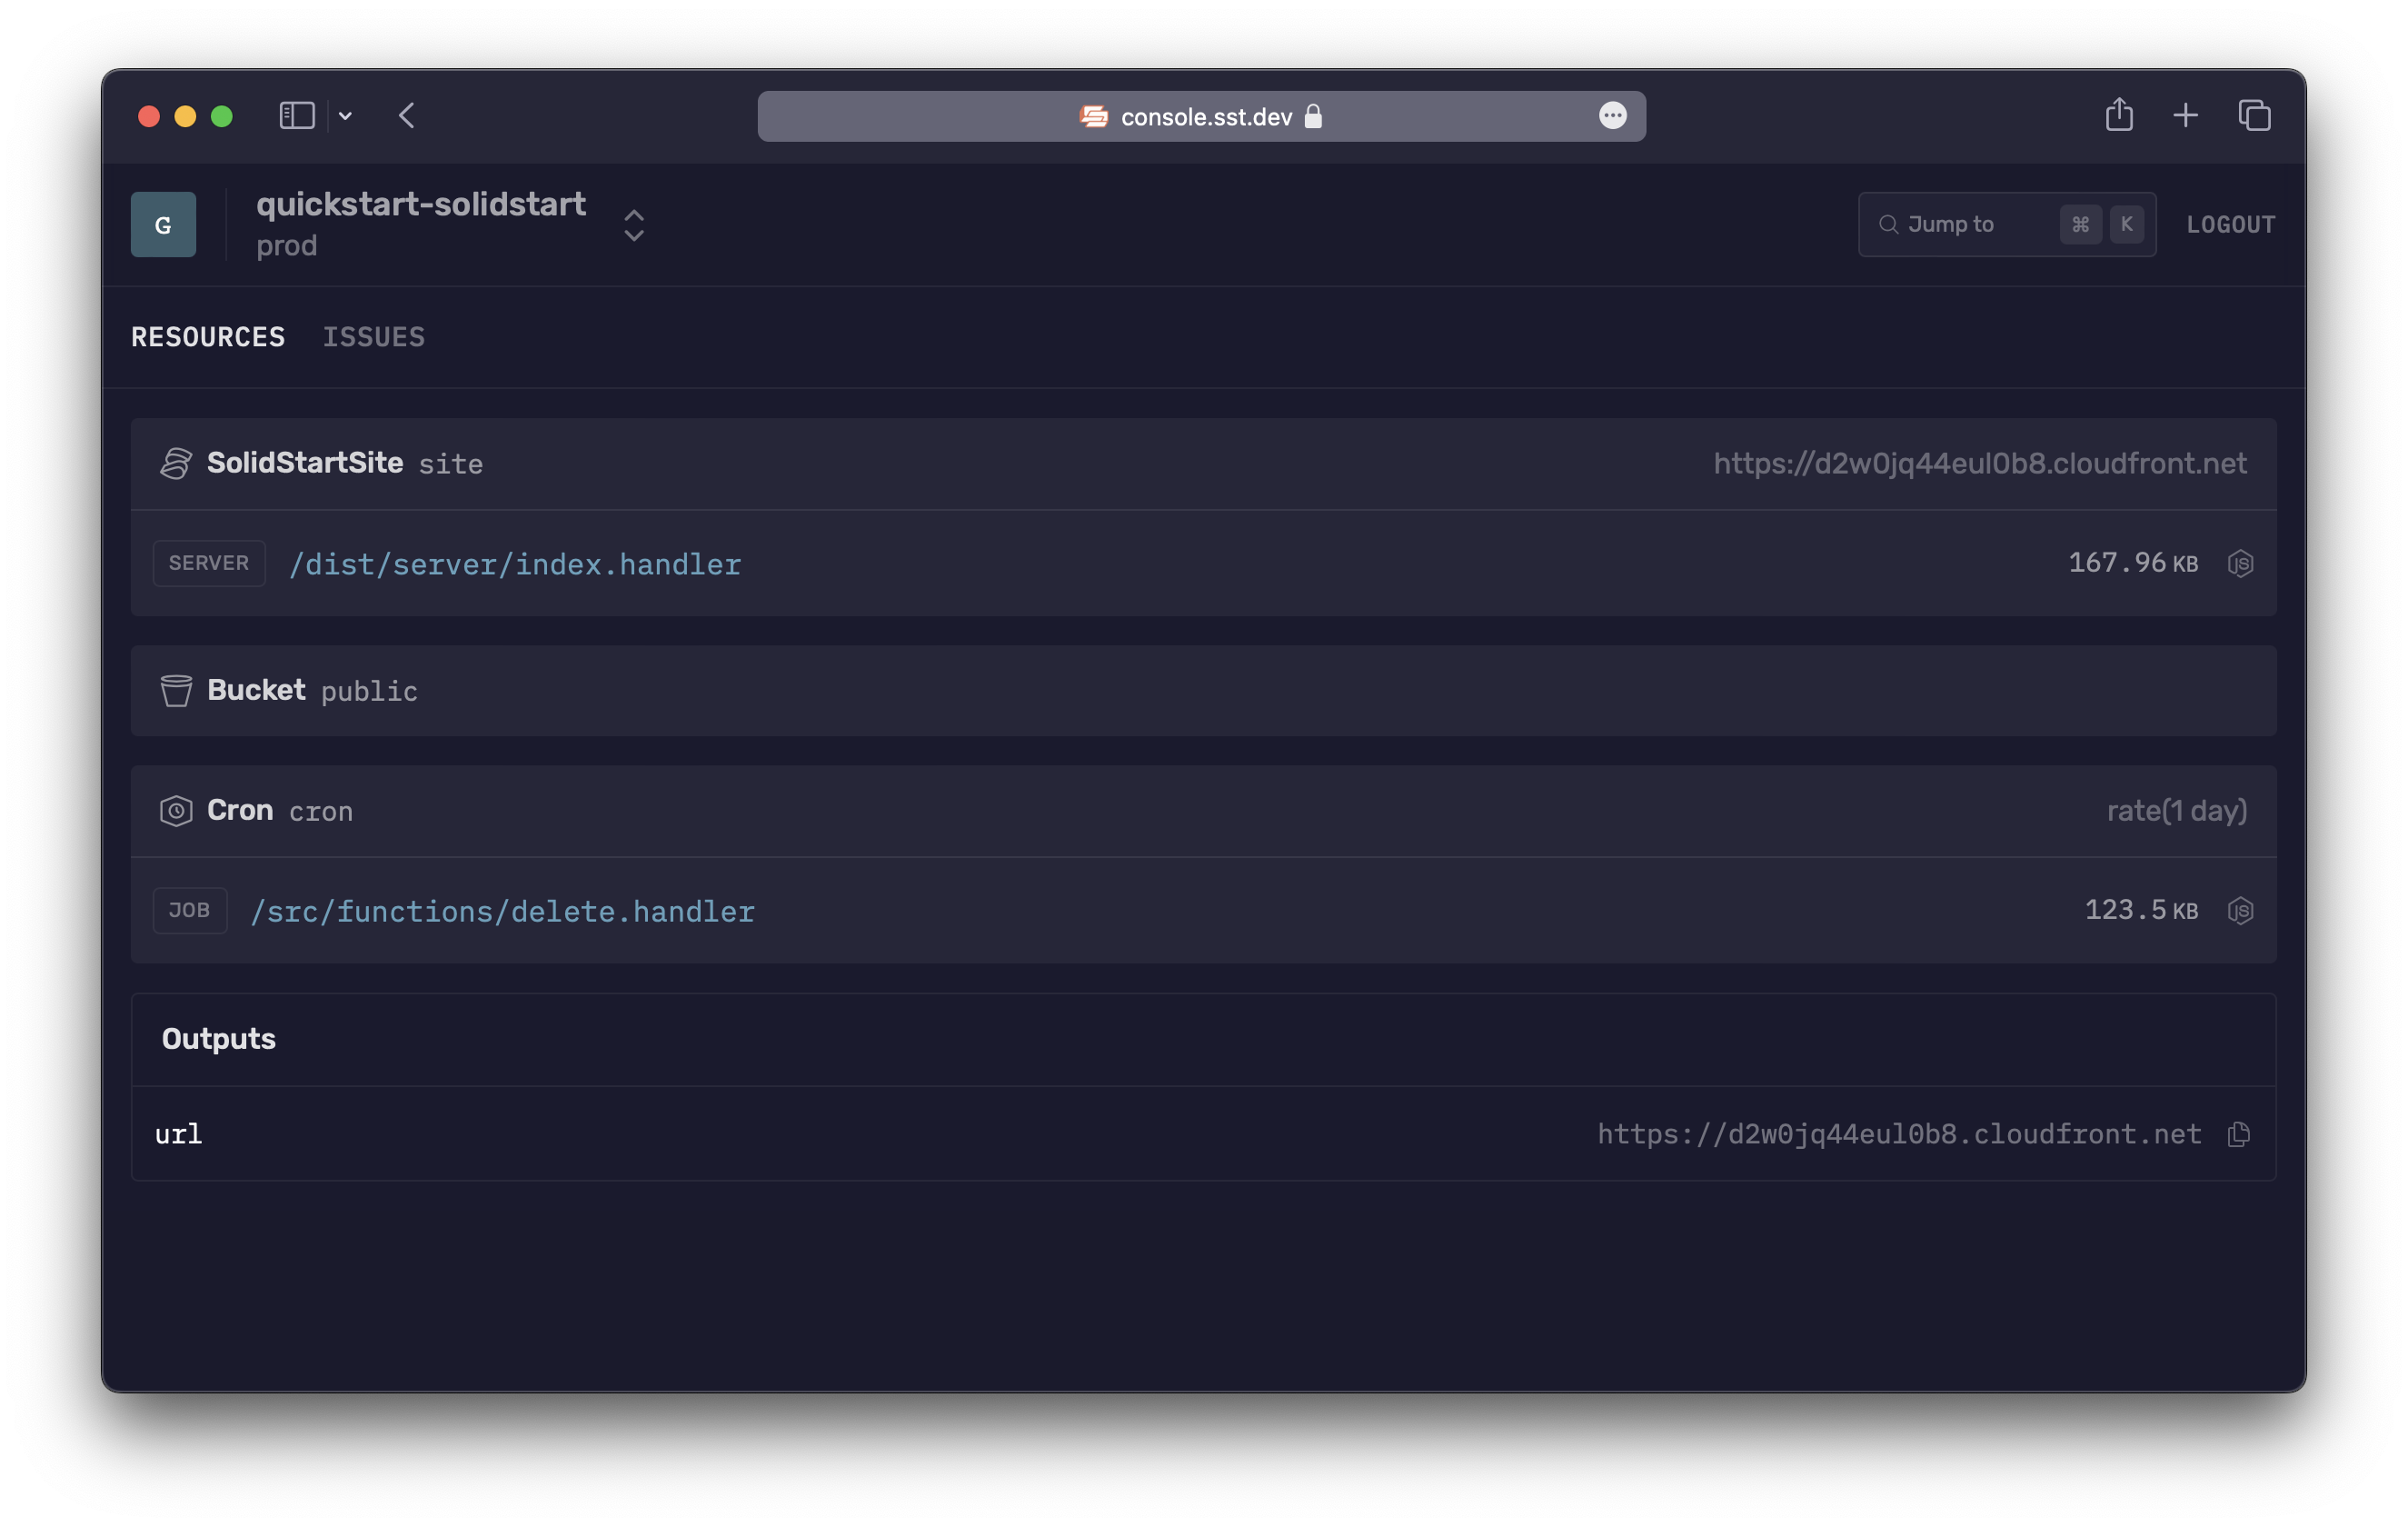Click the SolidStartSite site icon
Screen dimensions: 2408x1527
click(174, 462)
